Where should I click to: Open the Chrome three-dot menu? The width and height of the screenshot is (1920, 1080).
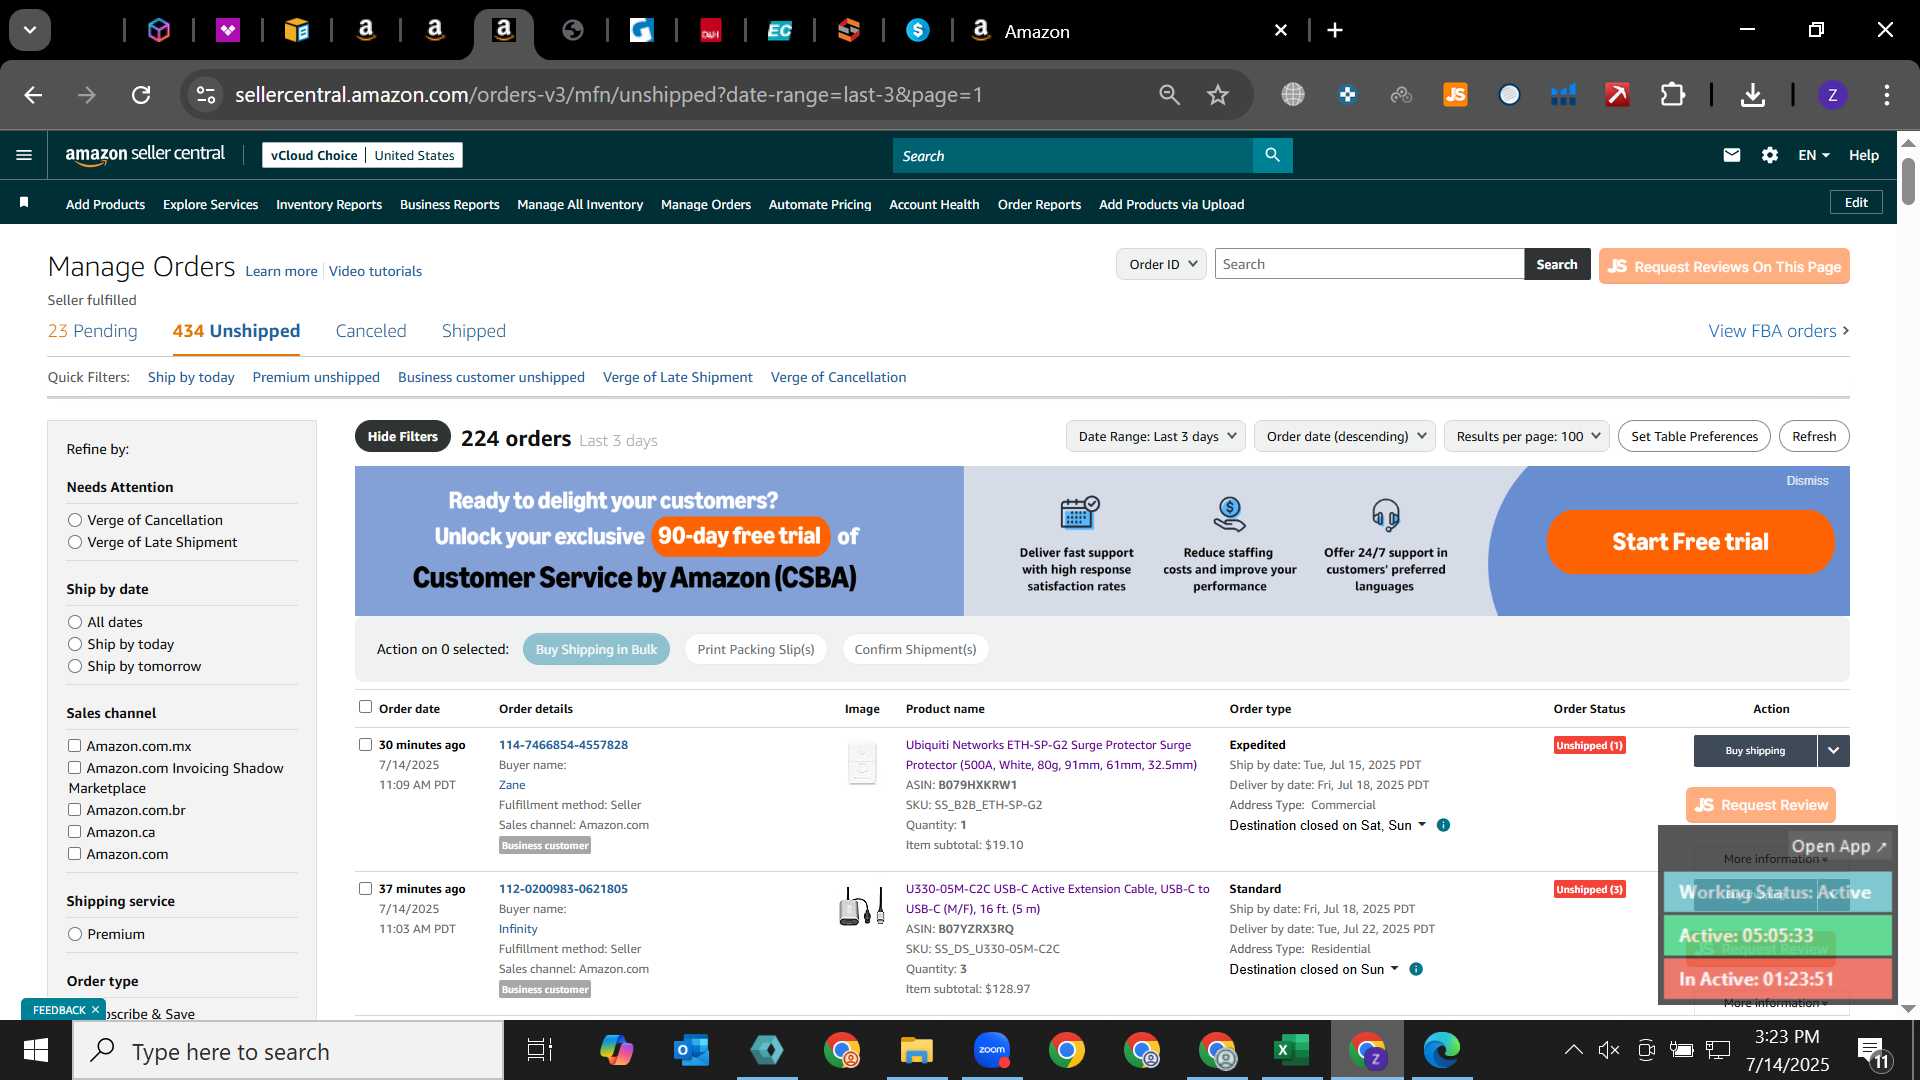(1886, 95)
